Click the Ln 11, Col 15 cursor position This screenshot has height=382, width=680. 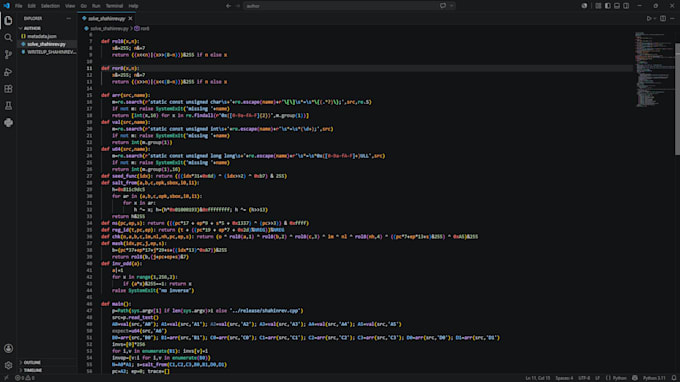[x=537, y=378]
